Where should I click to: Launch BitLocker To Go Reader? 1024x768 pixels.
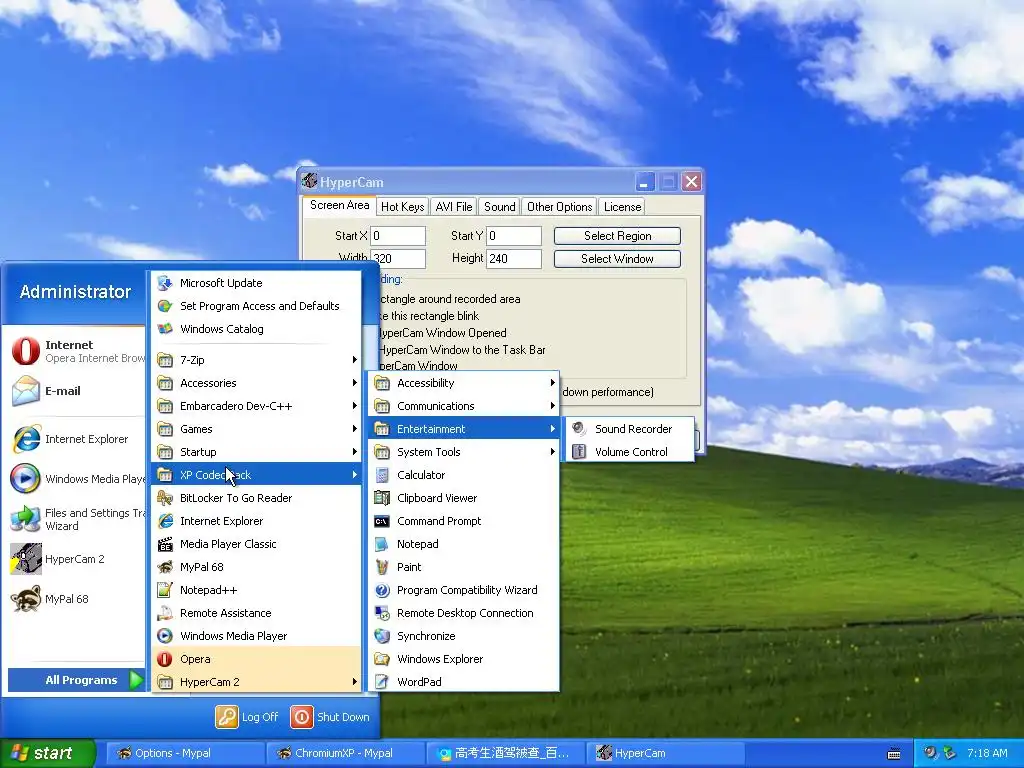[257, 498]
